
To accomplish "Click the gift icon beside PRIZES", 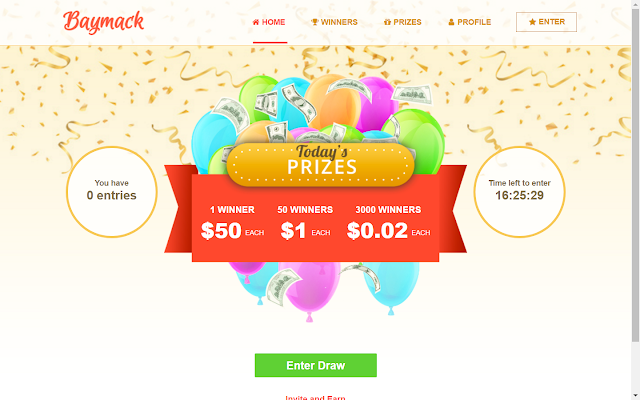I will 387,22.
